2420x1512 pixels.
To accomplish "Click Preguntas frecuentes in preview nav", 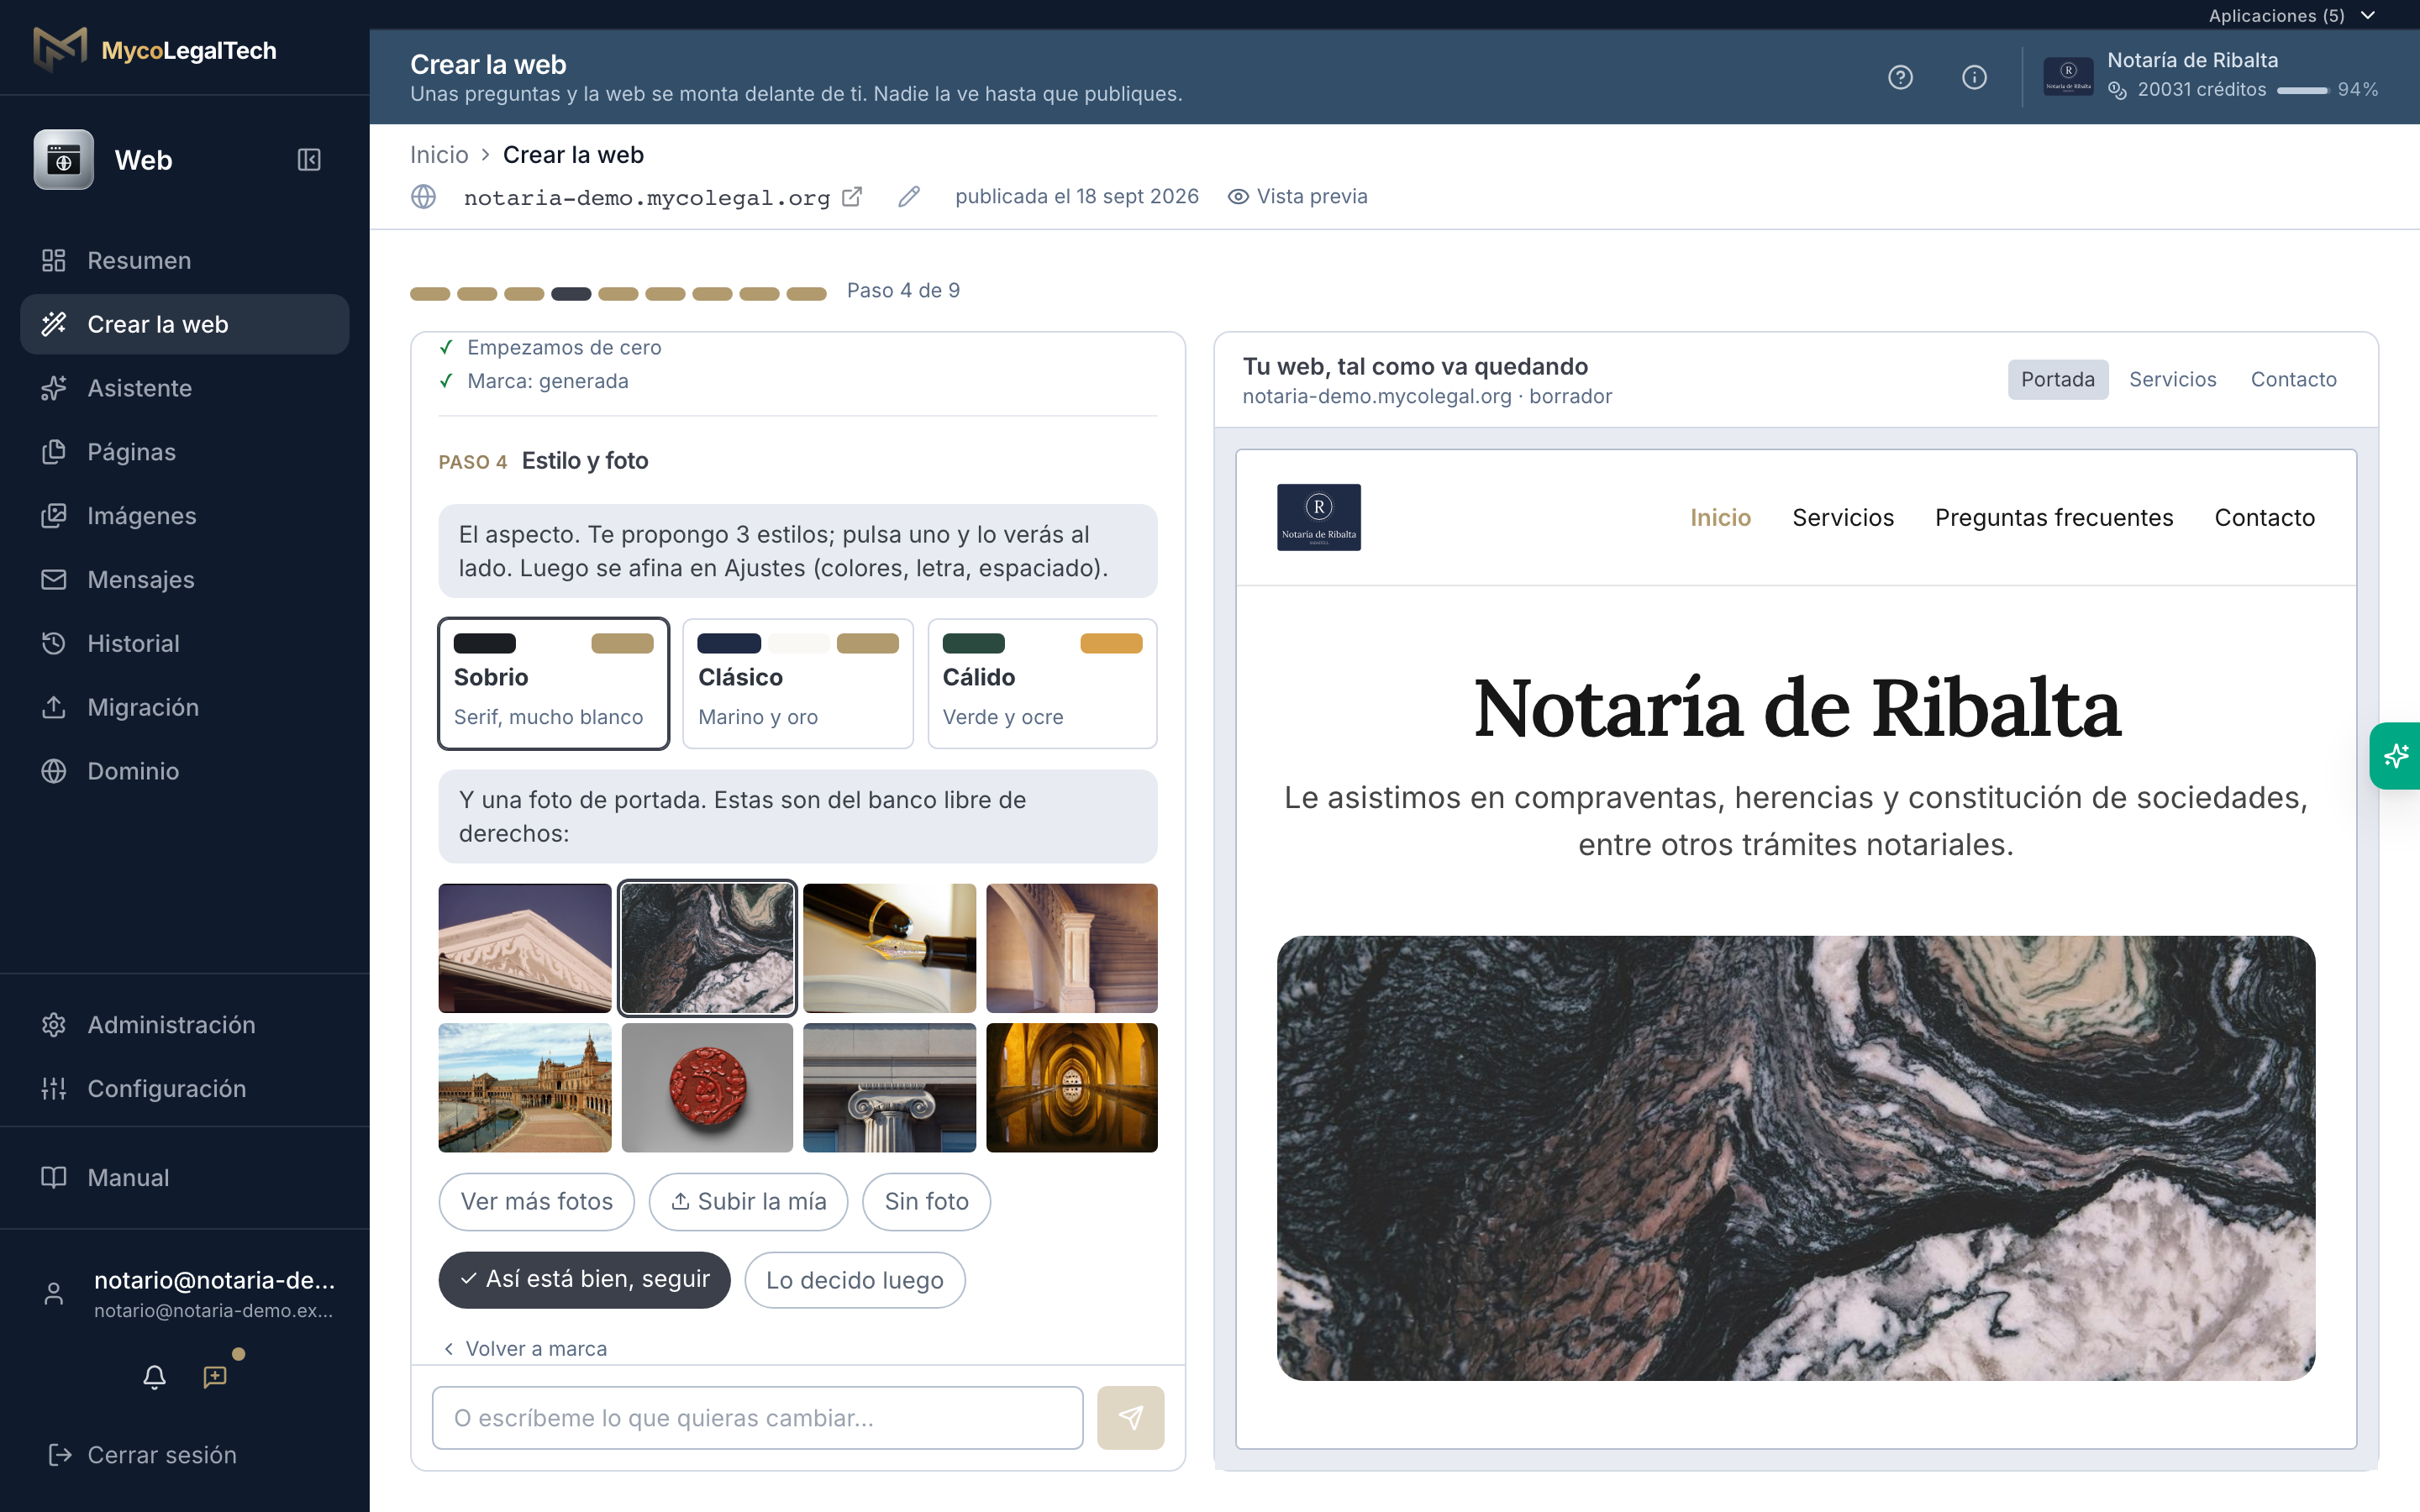I will point(2054,518).
